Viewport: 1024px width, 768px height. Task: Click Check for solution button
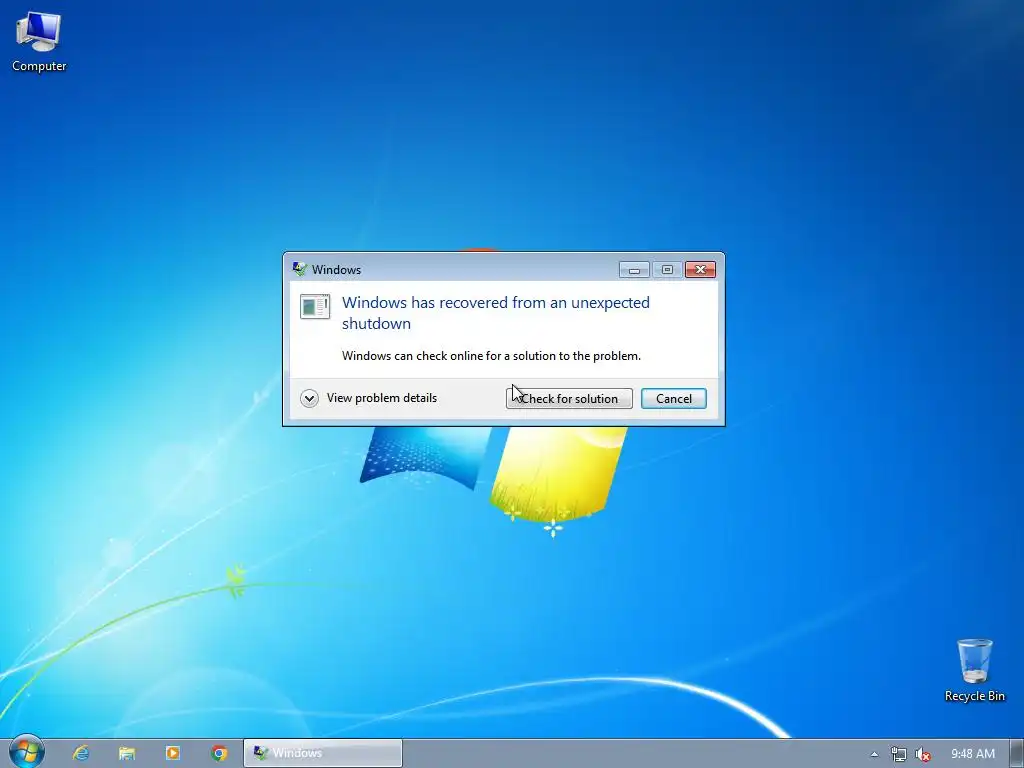tap(569, 398)
